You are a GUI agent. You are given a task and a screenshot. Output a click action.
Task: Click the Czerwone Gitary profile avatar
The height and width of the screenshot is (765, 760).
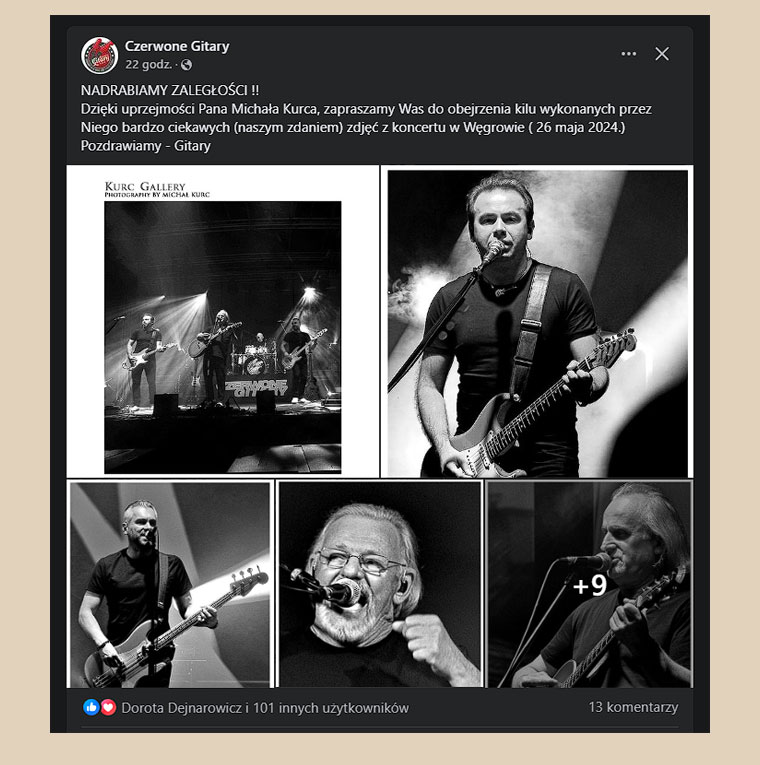click(100, 55)
